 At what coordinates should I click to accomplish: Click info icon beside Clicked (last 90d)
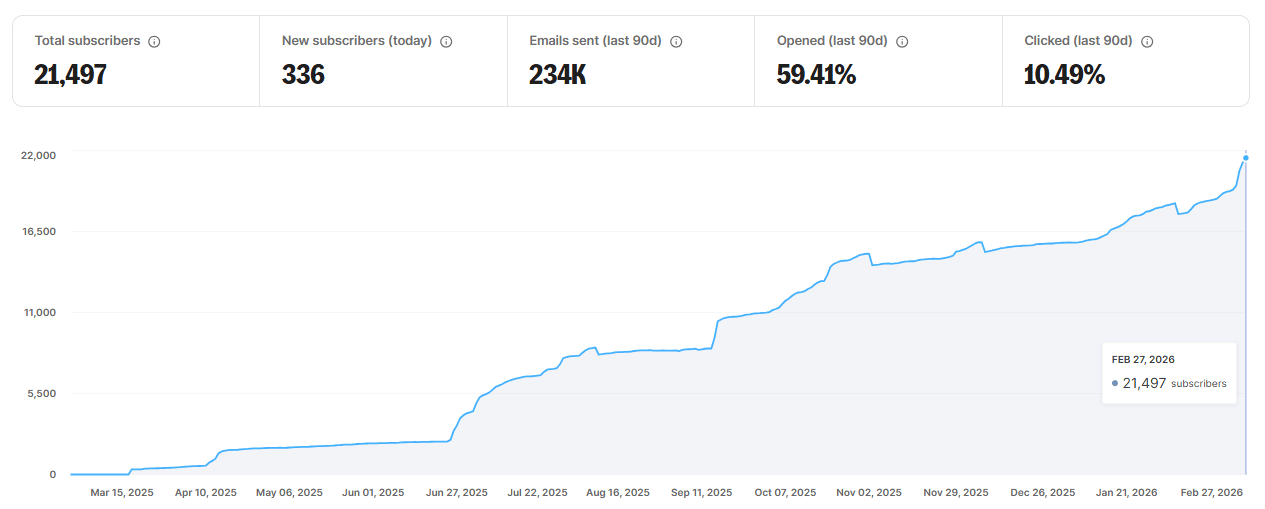pos(1147,42)
